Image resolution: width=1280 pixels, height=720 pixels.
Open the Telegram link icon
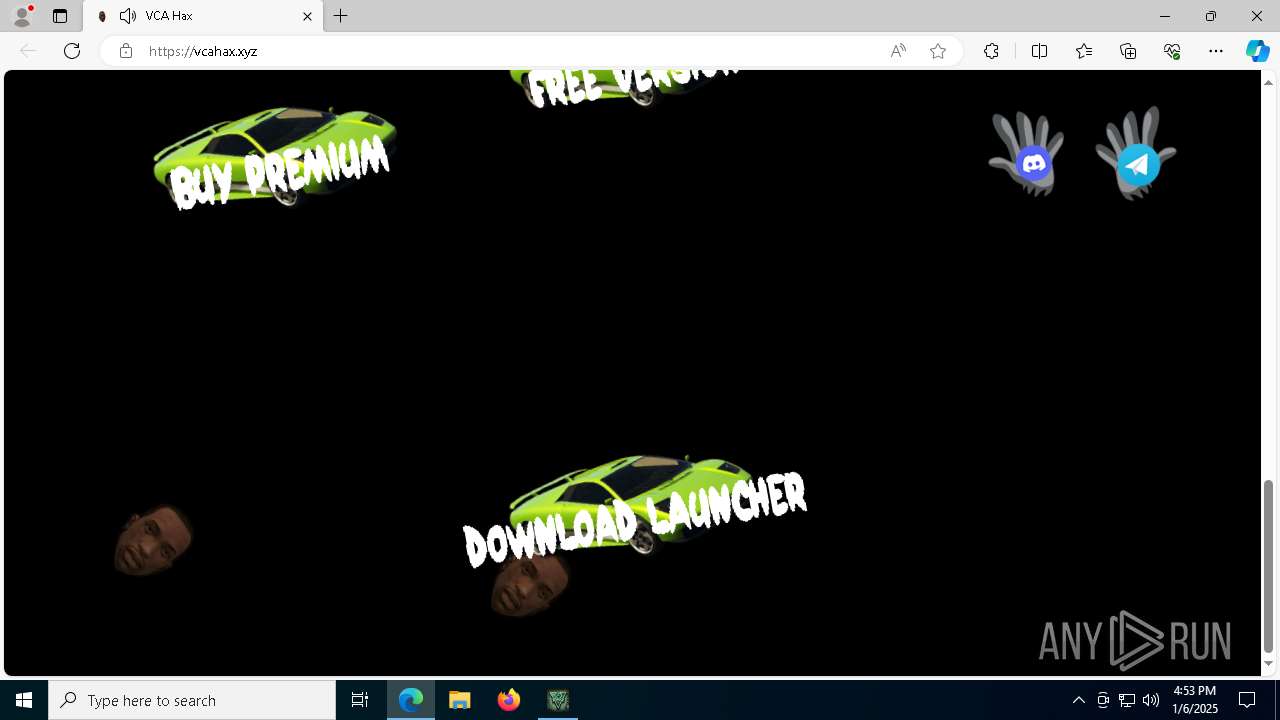pyautogui.click(x=1138, y=164)
